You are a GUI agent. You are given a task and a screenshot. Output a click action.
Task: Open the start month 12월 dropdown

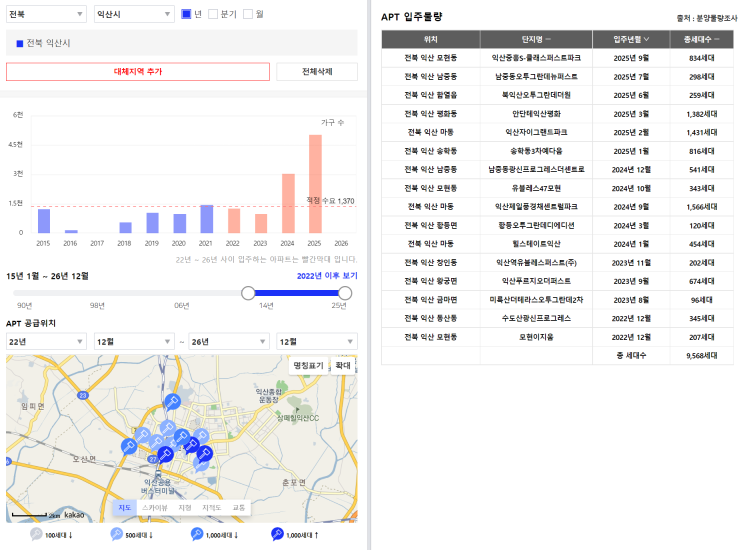point(134,342)
